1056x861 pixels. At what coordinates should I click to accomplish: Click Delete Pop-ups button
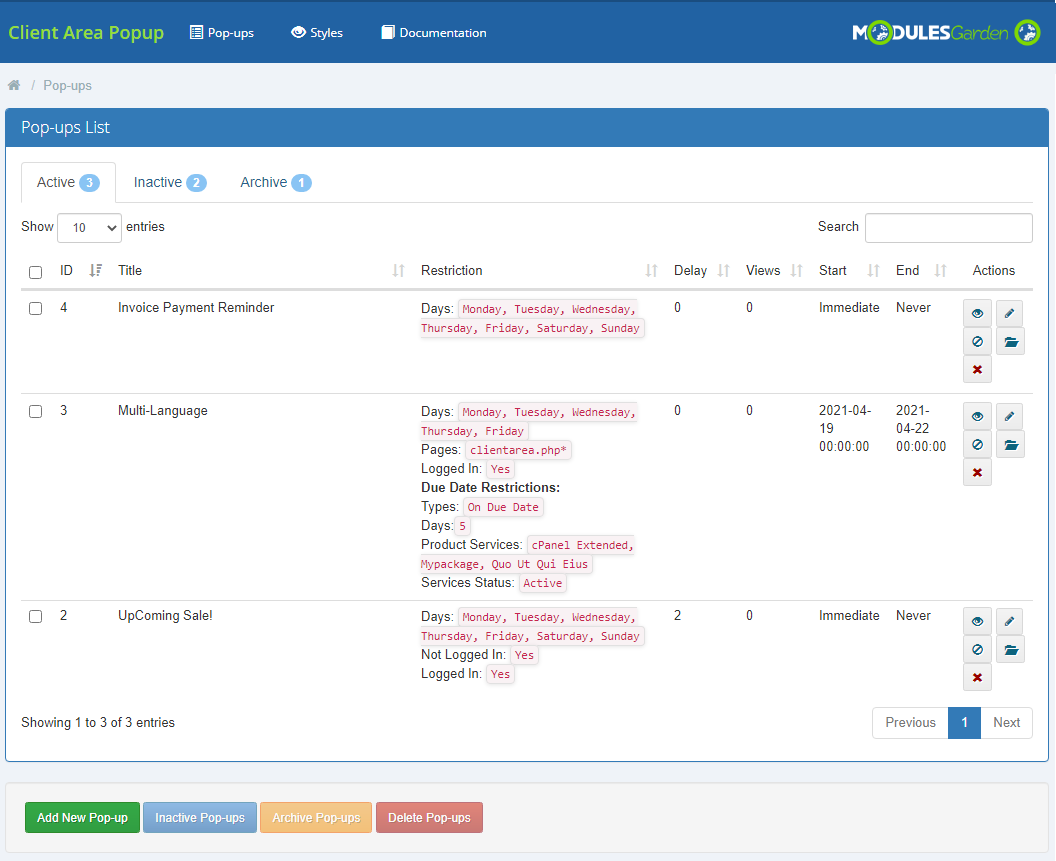coord(429,817)
